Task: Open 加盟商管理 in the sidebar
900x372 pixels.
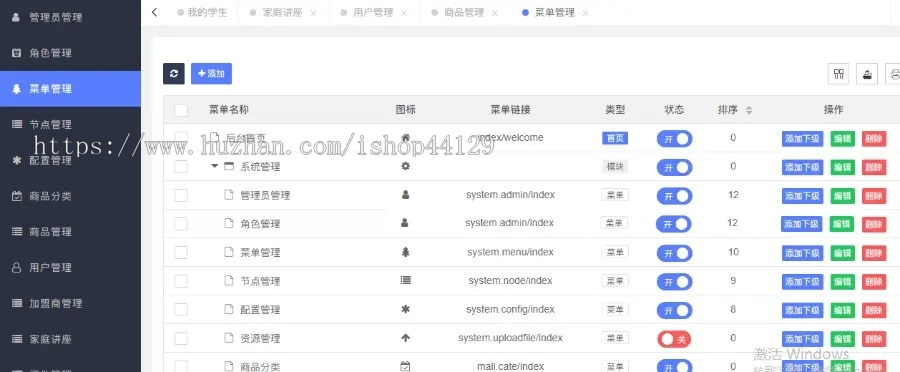Action: click(x=70, y=303)
